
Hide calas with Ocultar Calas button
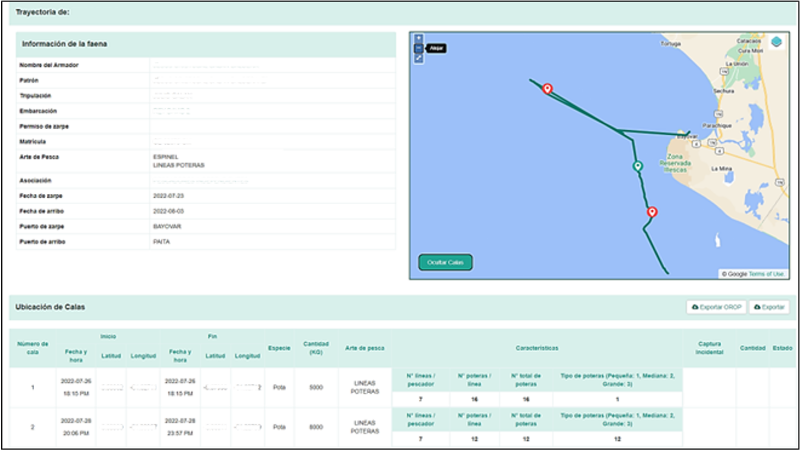pos(445,262)
